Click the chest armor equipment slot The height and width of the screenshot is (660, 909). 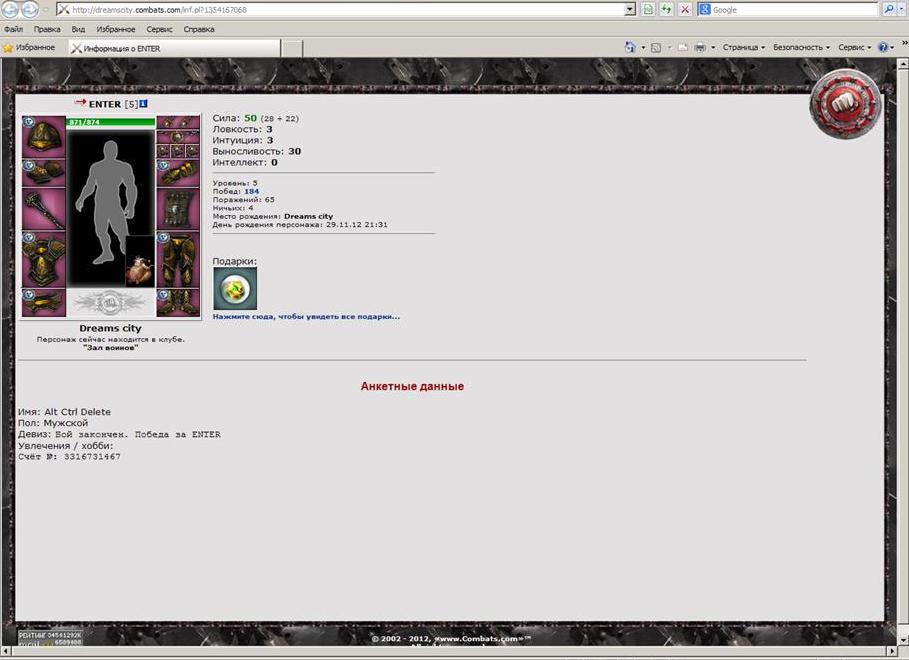(44, 259)
